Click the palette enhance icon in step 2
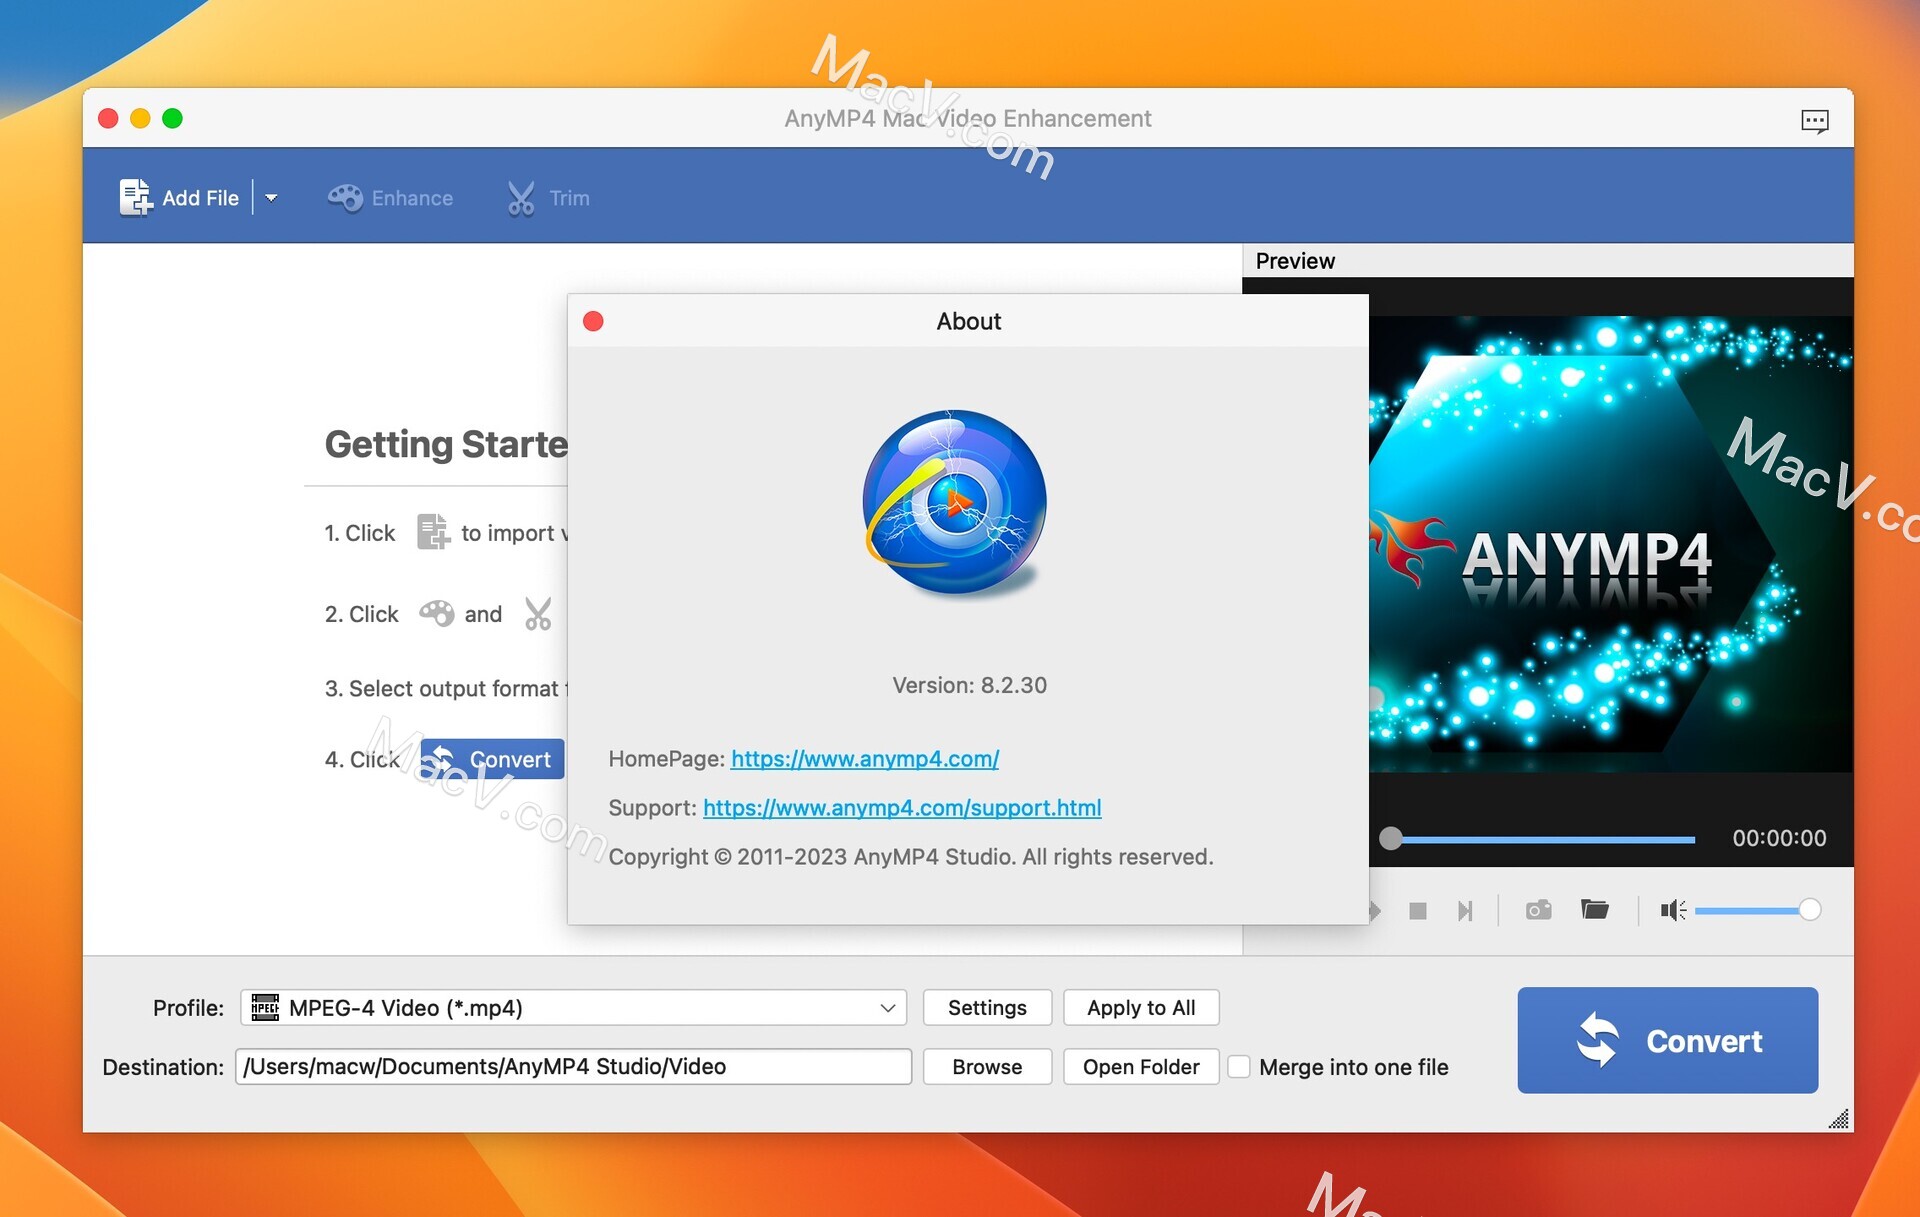The image size is (1920, 1217). (436, 613)
